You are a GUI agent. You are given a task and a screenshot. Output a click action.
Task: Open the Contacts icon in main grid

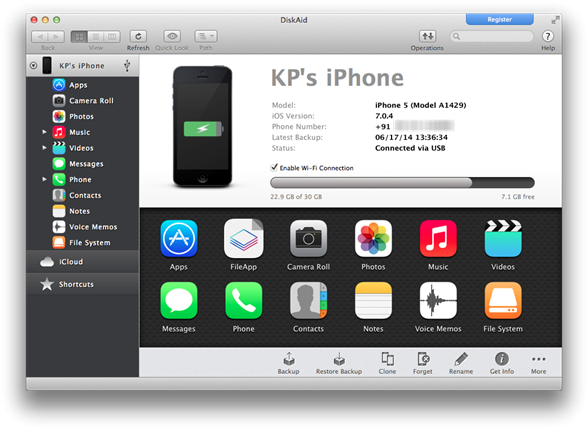coord(308,301)
